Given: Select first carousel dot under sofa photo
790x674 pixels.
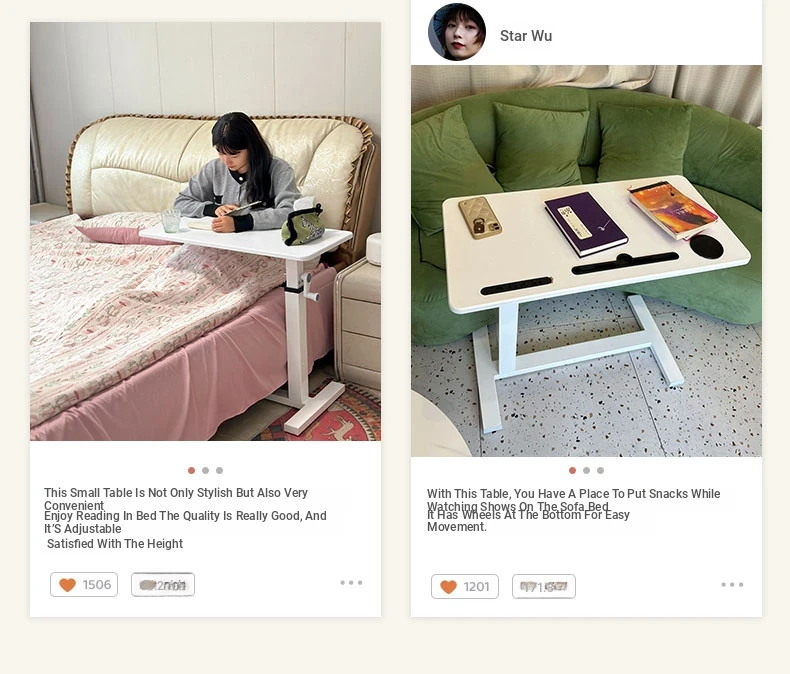Looking at the screenshot, I should [x=572, y=470].
